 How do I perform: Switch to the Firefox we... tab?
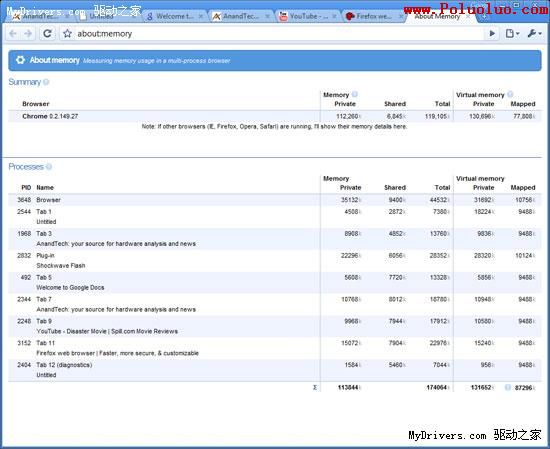[374, 16]
